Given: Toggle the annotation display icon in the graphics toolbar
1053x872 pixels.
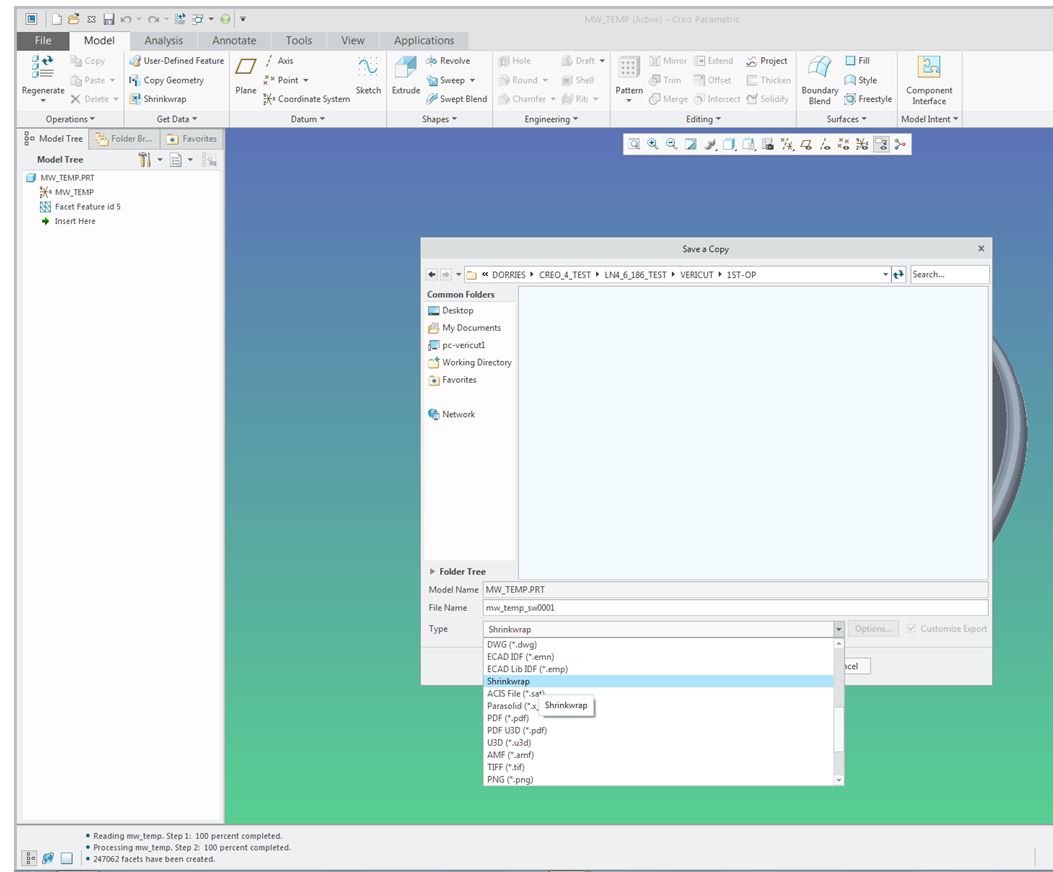Looking at the screenshot, I should pos(881,144).
